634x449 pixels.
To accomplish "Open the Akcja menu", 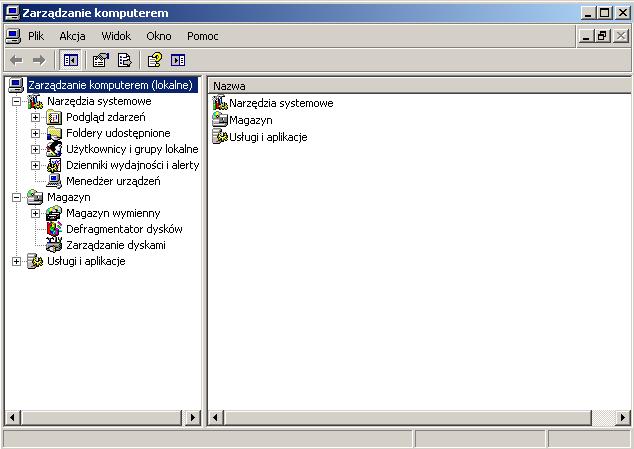I will tap(72, 36).
